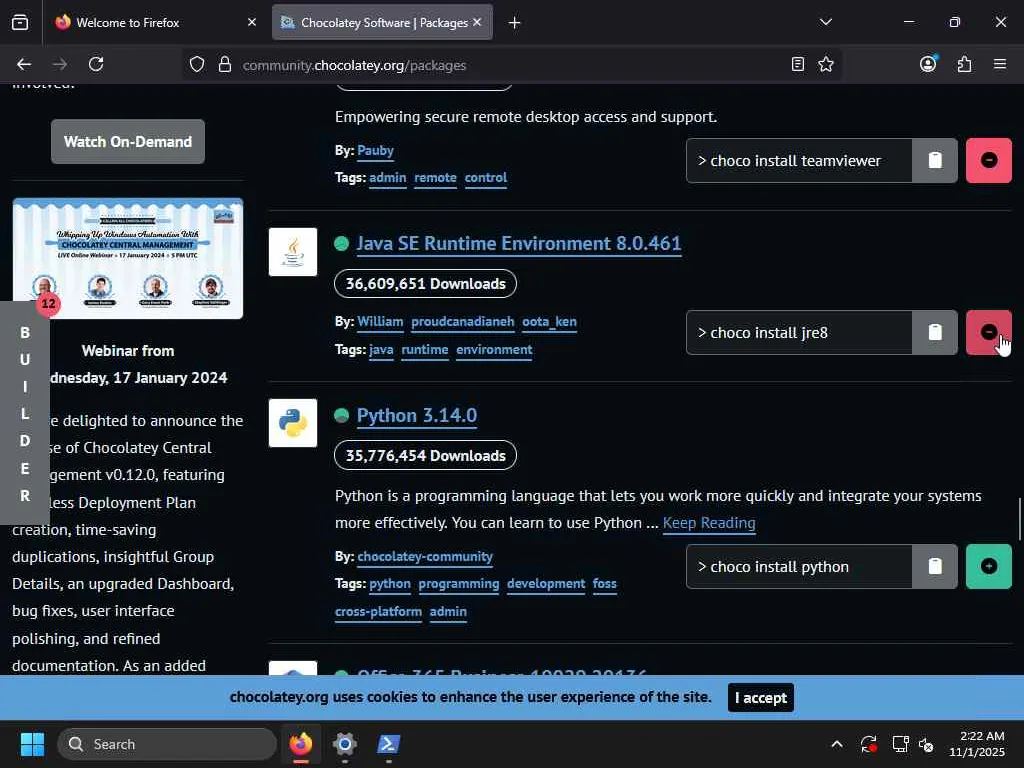Viewport: 1024px width, 768px height.
Task: Click the remote tag
Action: pos(435,178)
